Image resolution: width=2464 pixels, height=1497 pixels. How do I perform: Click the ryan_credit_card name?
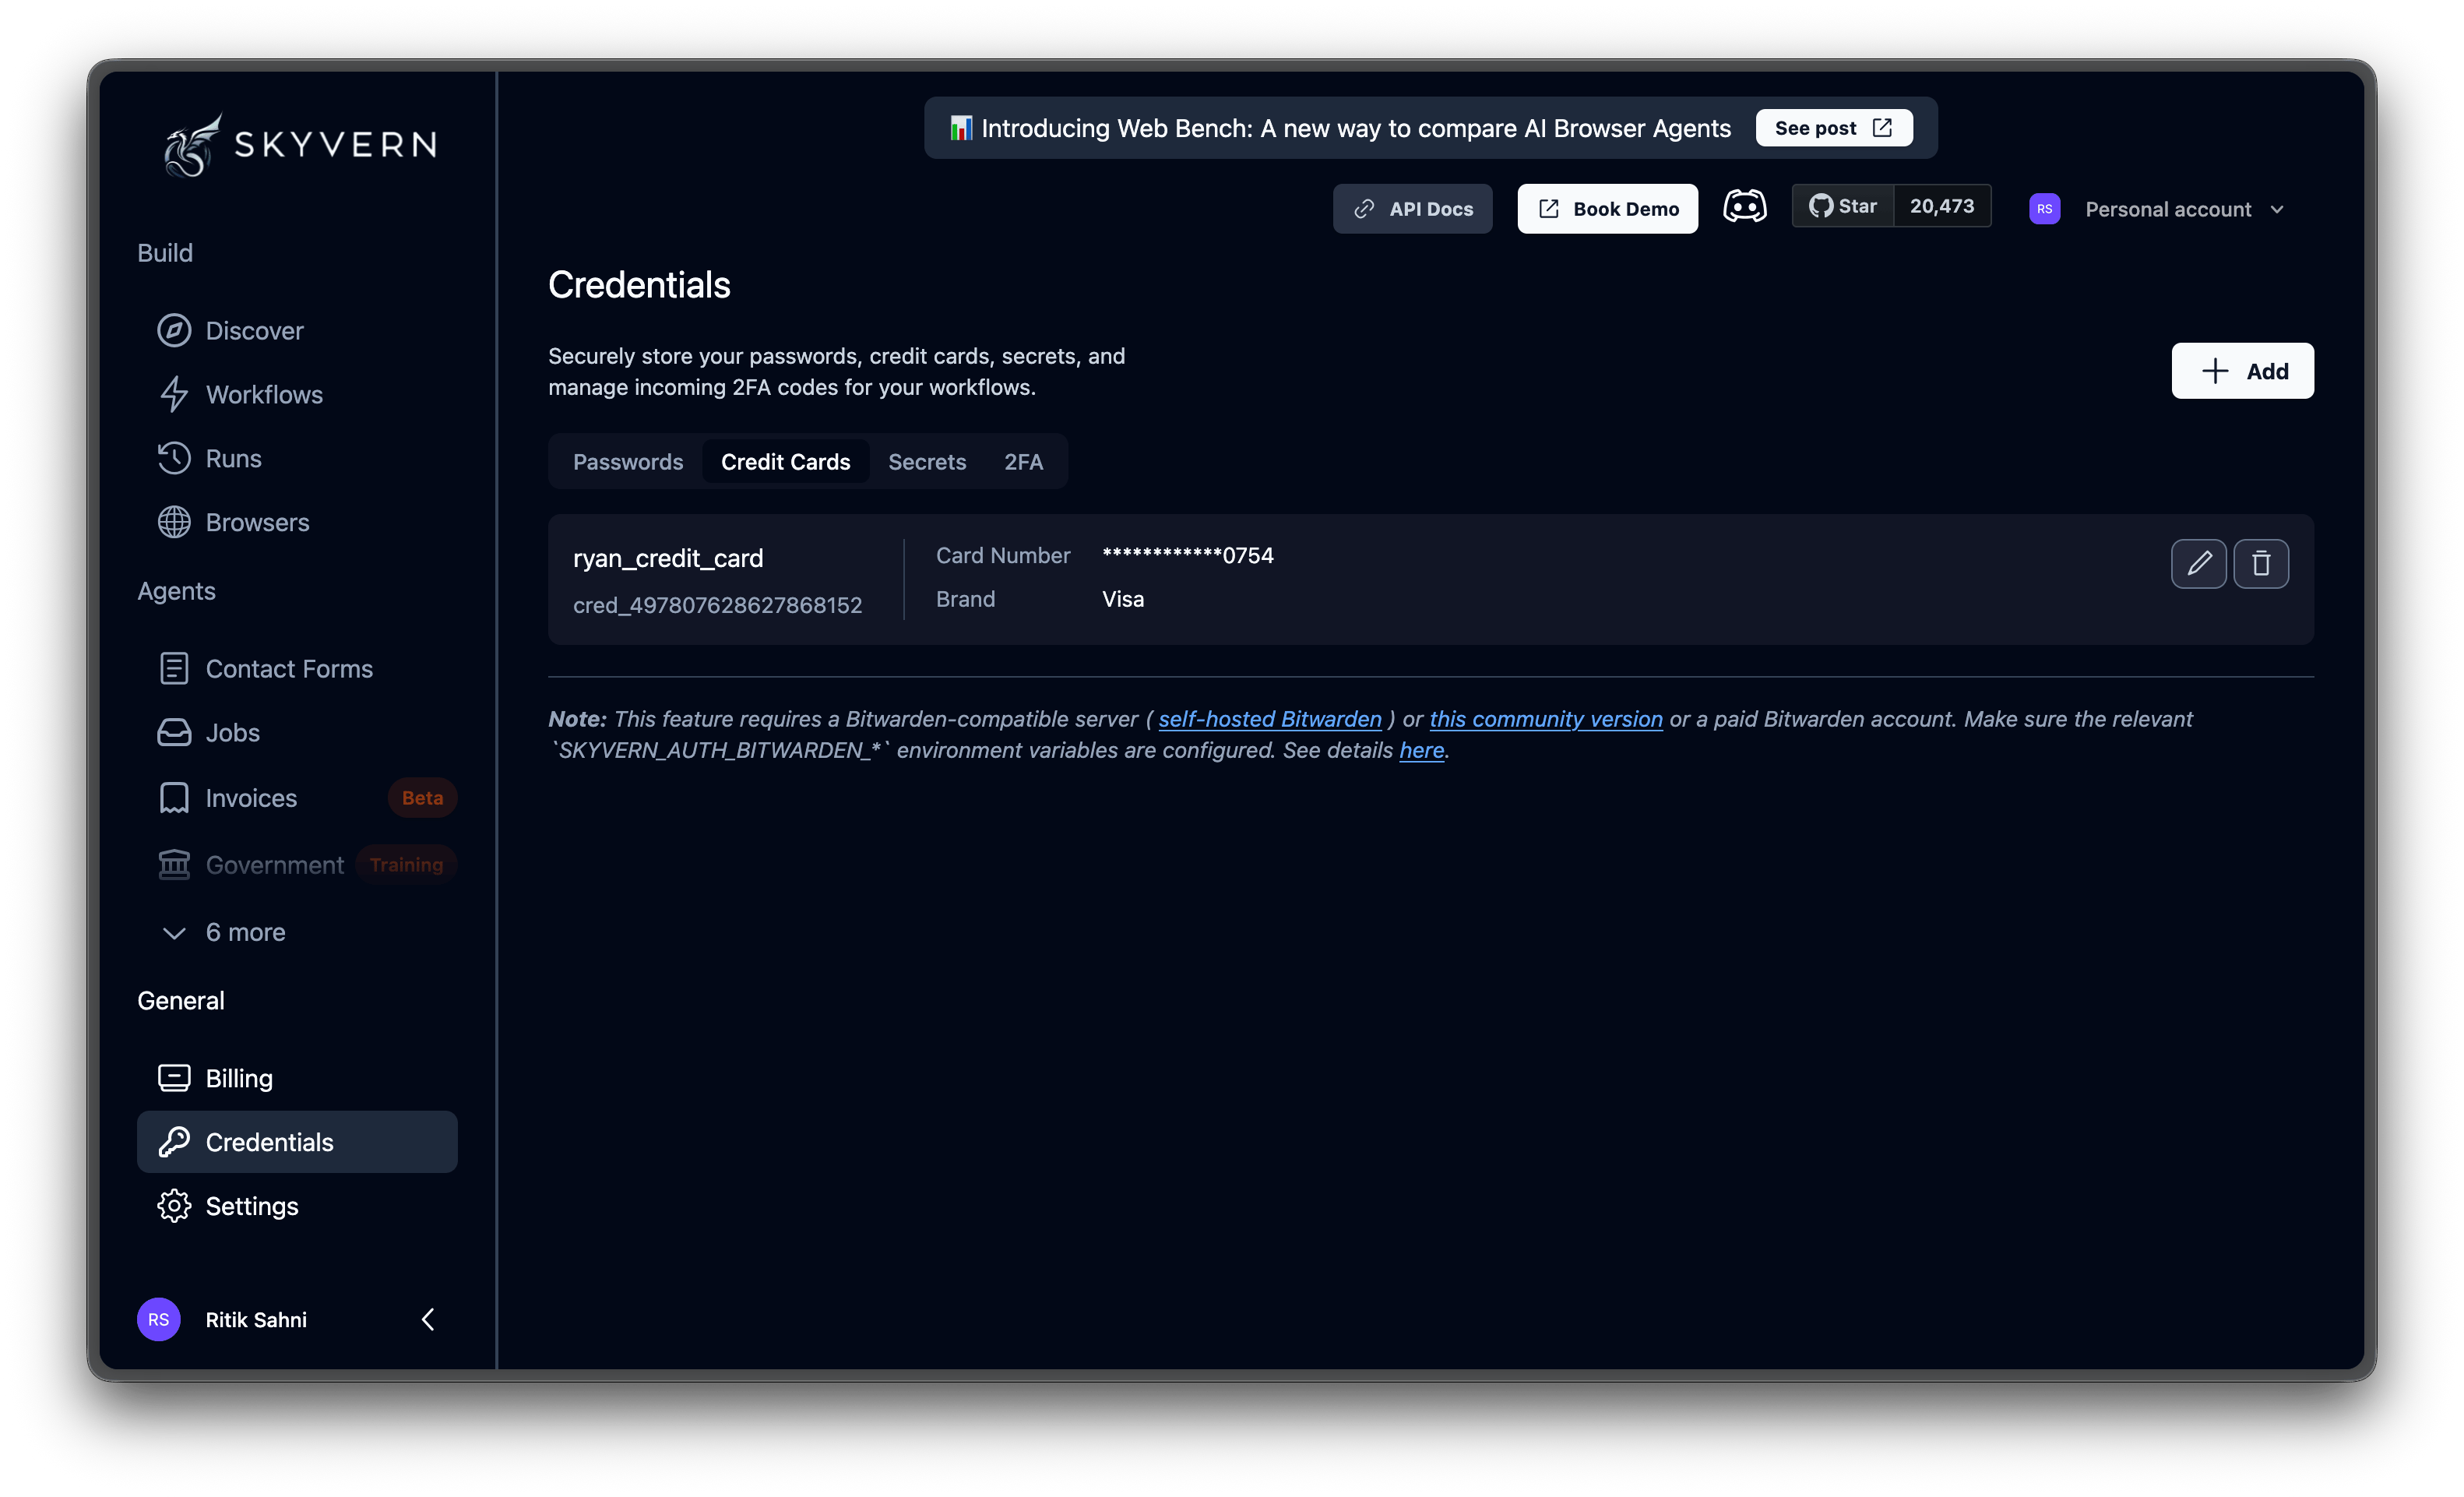[x=668, y=558]
